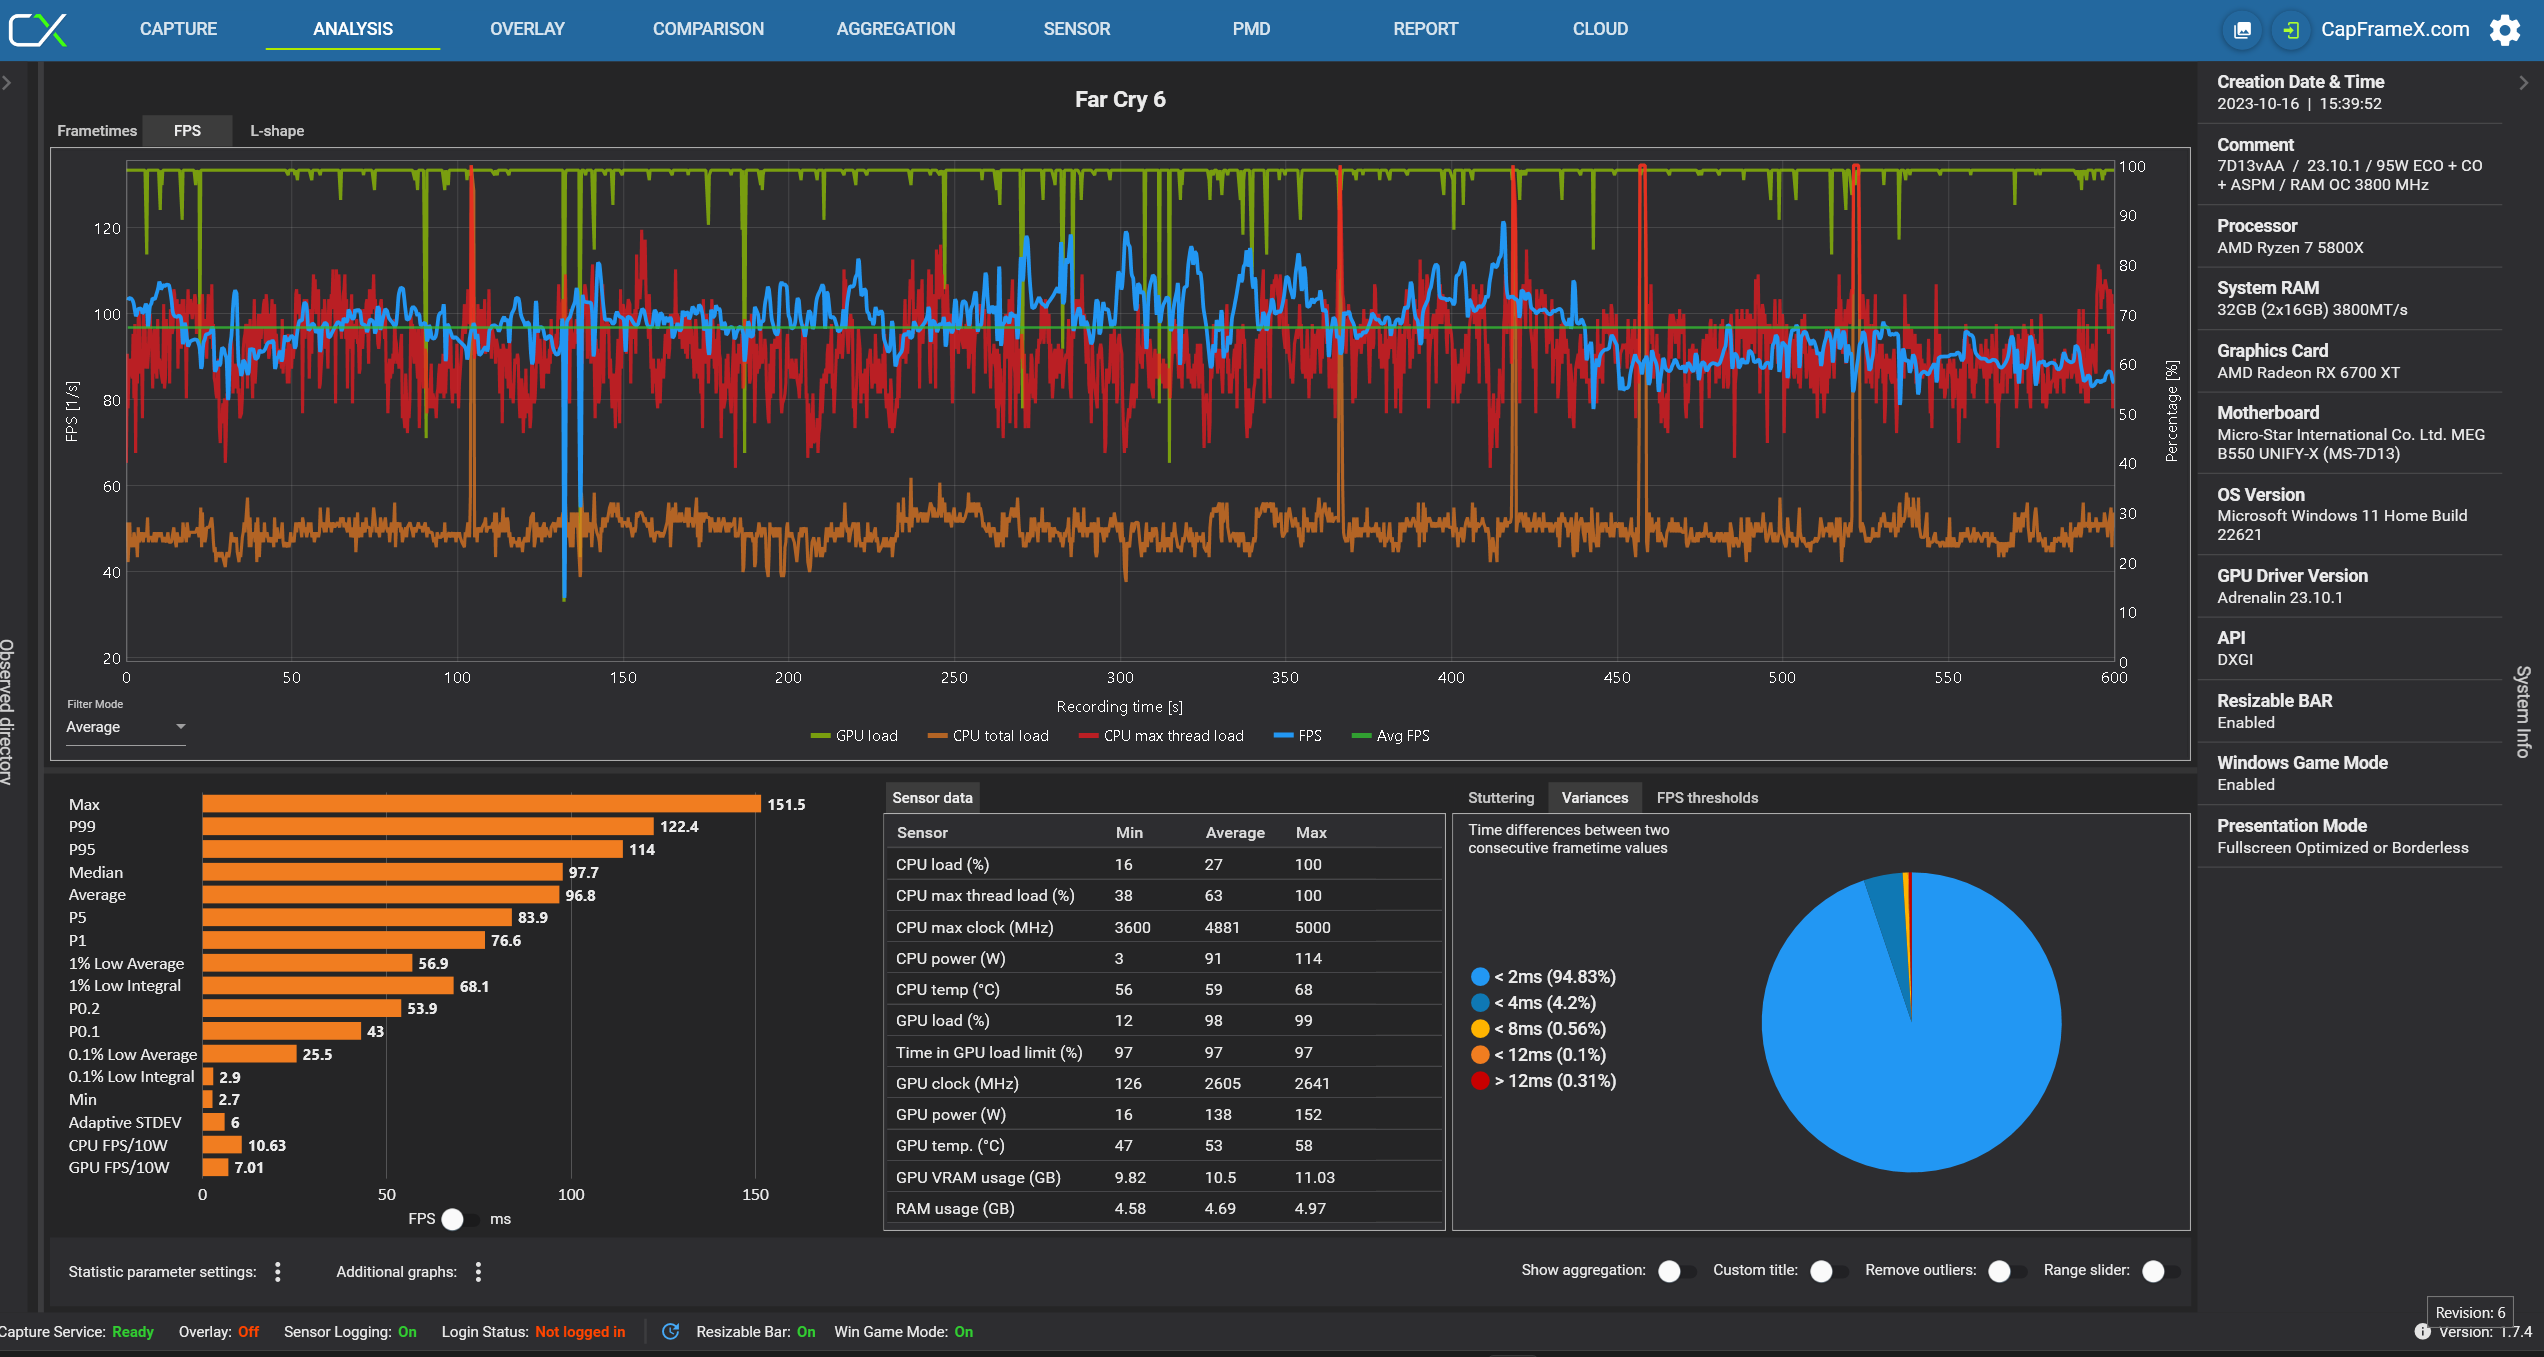Click the screenshot image icon
Viewport: 2544px width, 1357px height.
click(x=2243, y=30)
